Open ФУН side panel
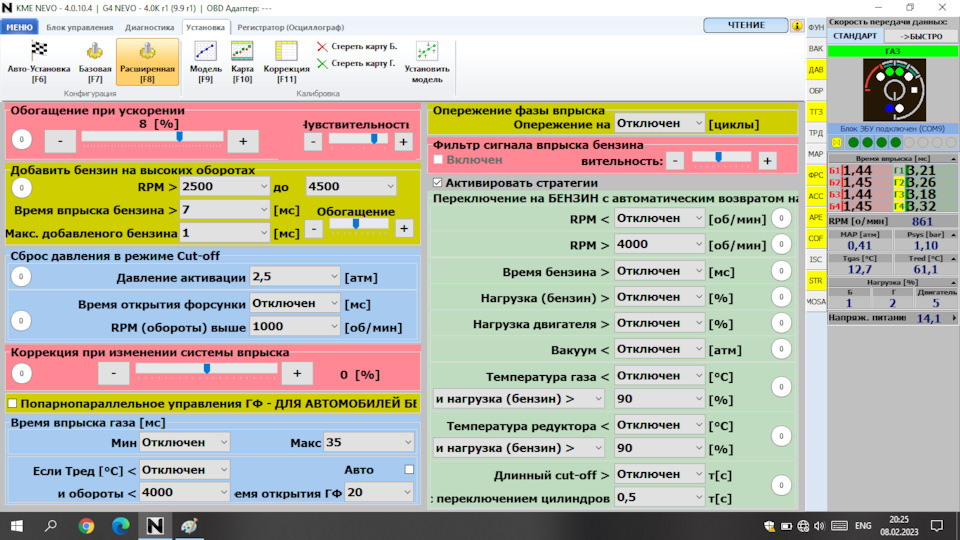This screenshot has height=540, width=960. pyautogui.click(x=816, y=28)
